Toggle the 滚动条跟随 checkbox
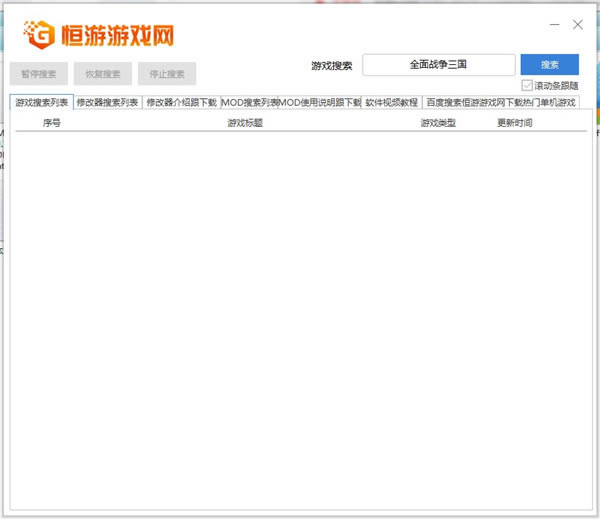Image resolution: width=600 pixels, height=519 pixels. click(527, 86)
